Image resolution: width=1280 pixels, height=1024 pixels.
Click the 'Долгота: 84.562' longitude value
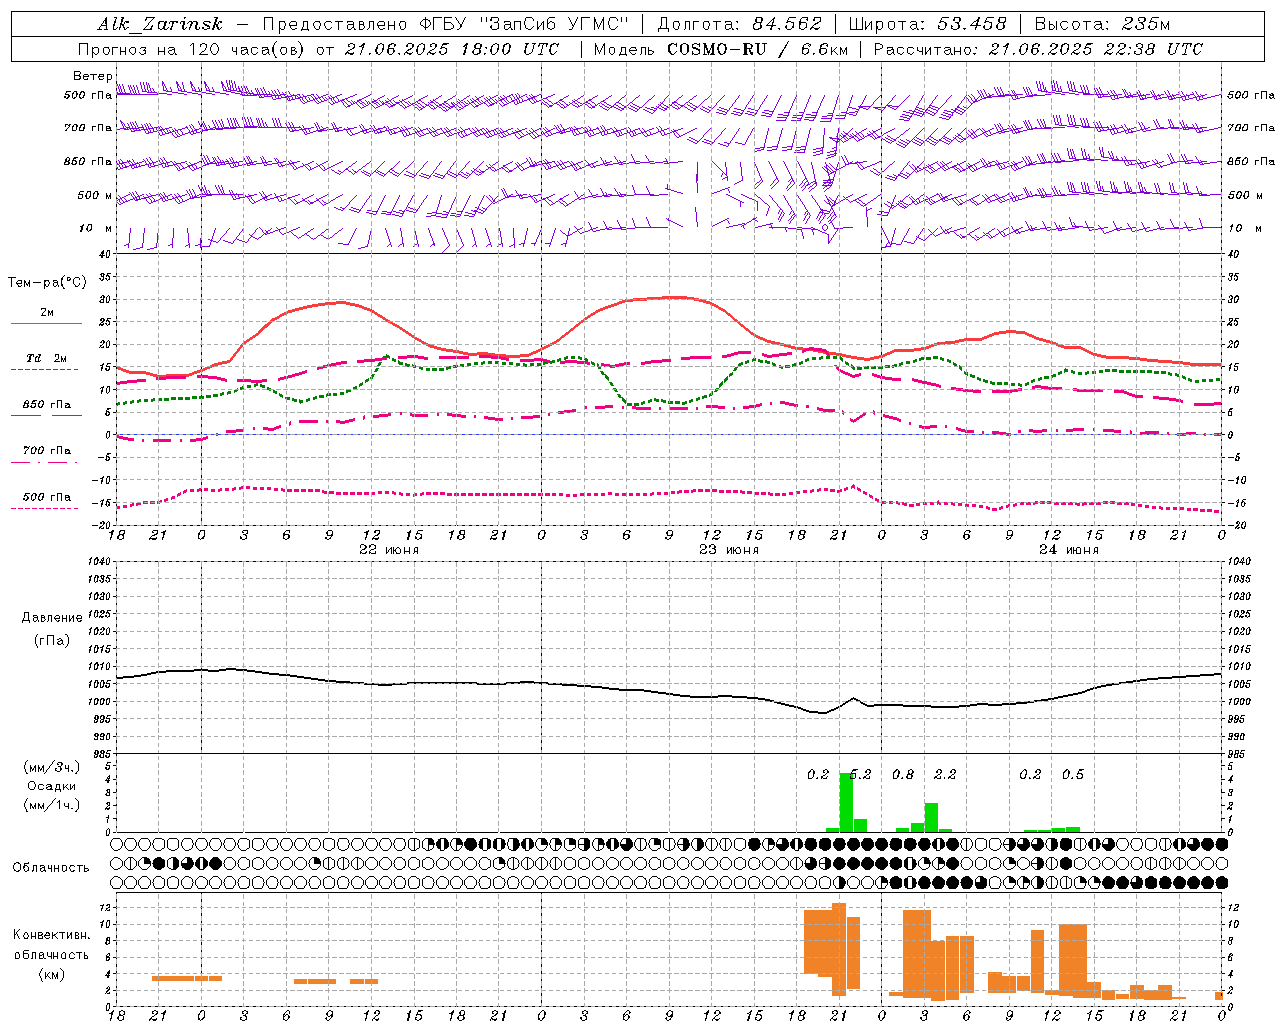[x=739, y=24]
